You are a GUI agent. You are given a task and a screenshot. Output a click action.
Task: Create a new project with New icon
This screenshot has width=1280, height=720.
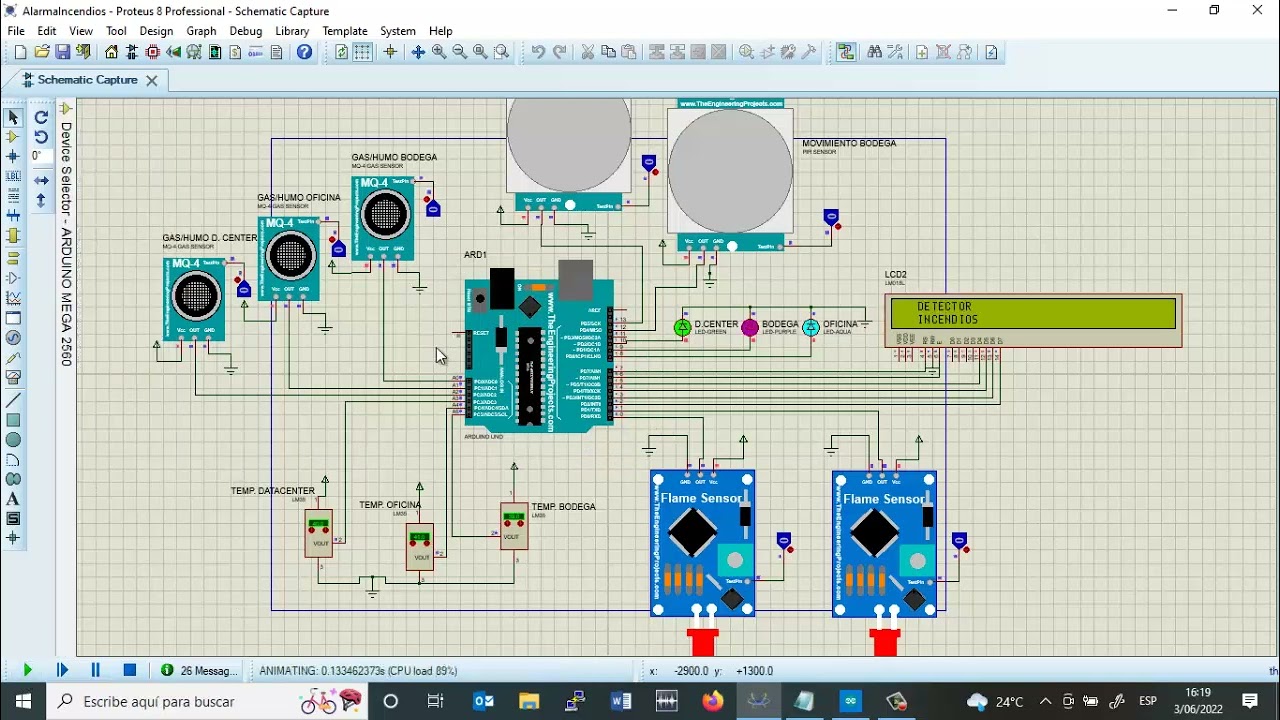click(x=20, y=52)
